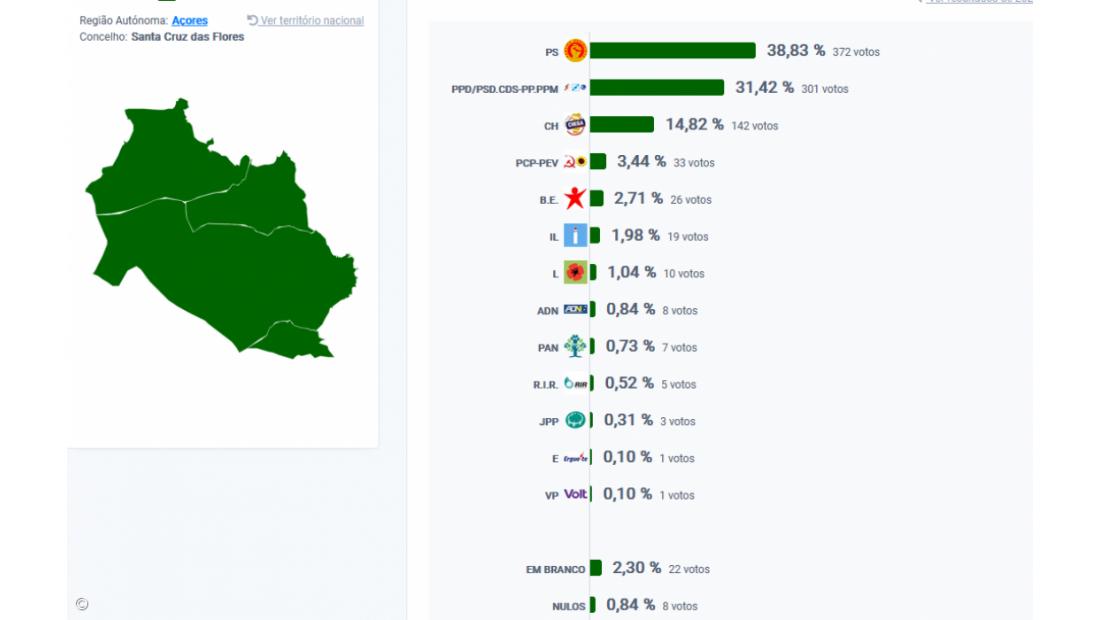Click the ADN party logo

(575, 310)
